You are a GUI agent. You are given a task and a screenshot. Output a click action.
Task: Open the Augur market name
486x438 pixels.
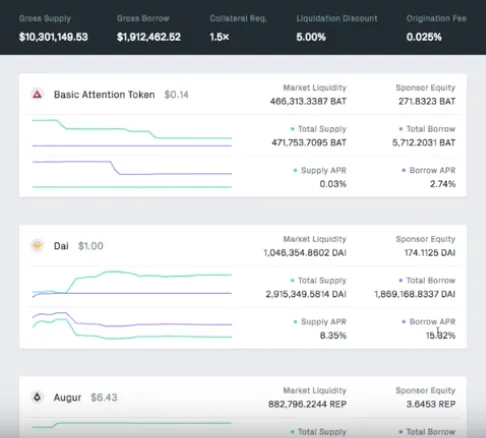68,397
